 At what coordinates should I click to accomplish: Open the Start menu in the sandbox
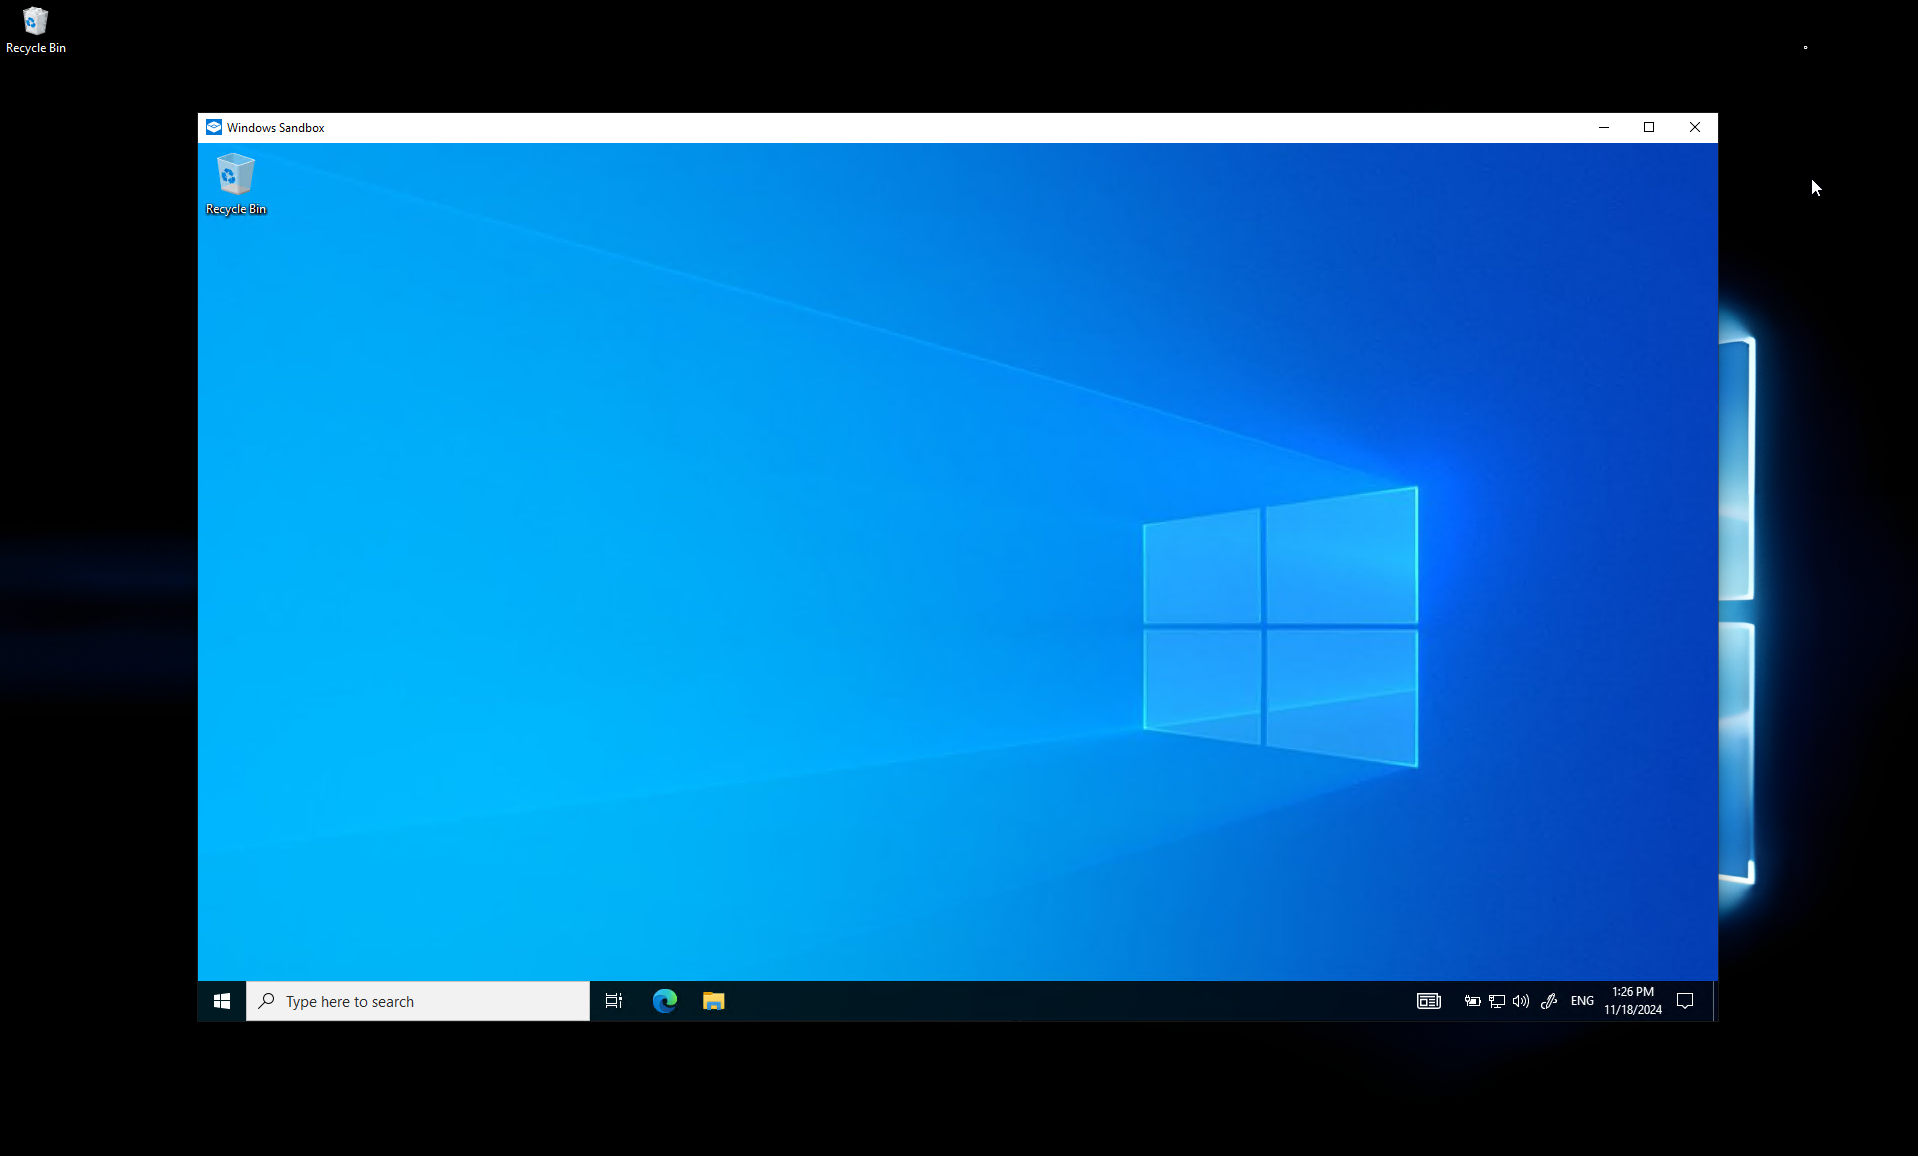[222, 1001]
